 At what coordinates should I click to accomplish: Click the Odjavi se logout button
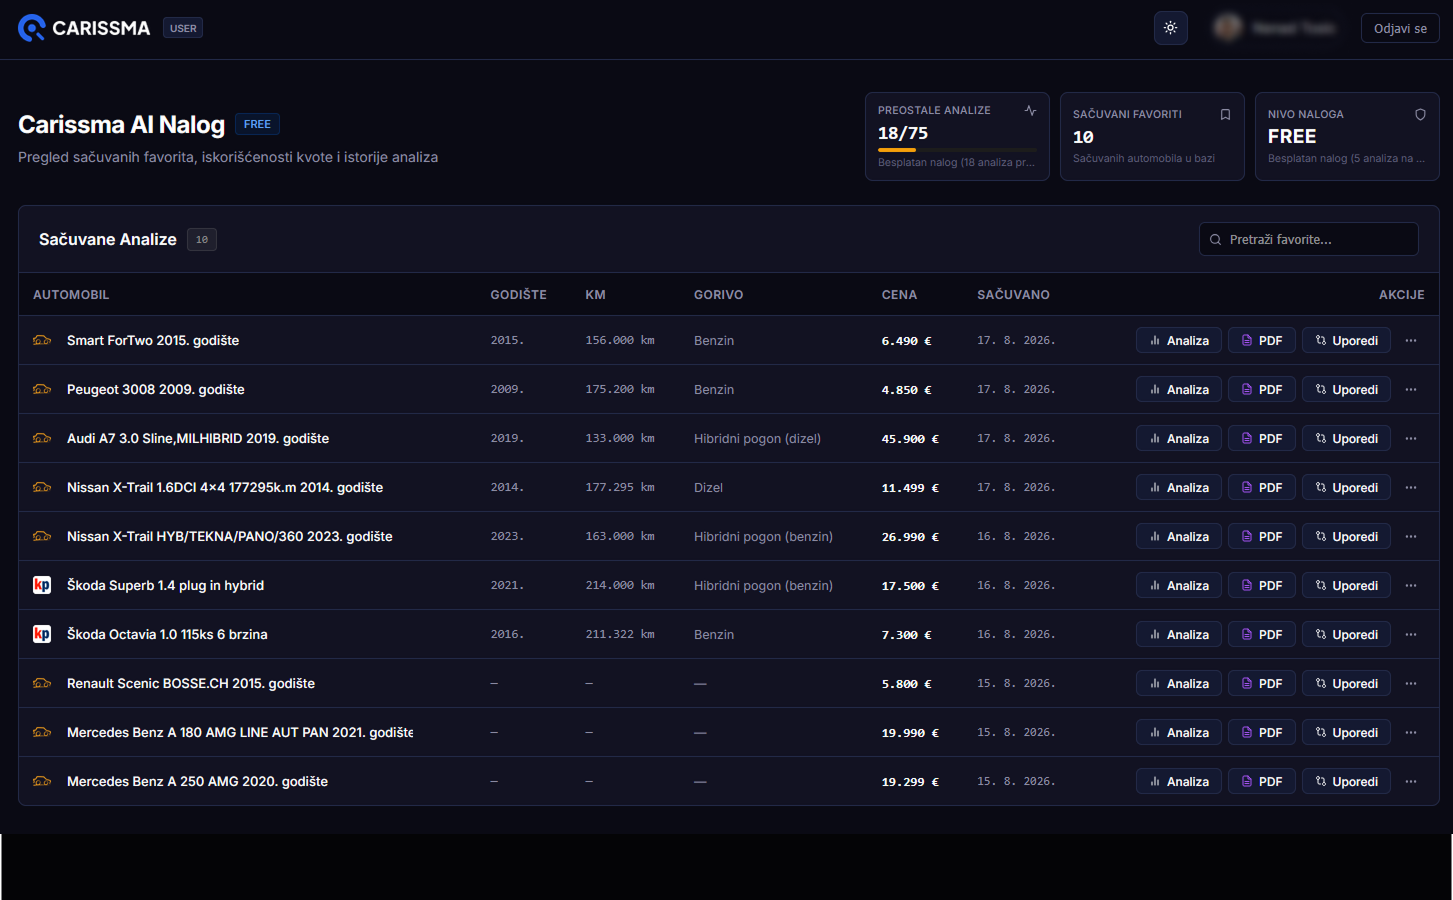[1400, 28]
